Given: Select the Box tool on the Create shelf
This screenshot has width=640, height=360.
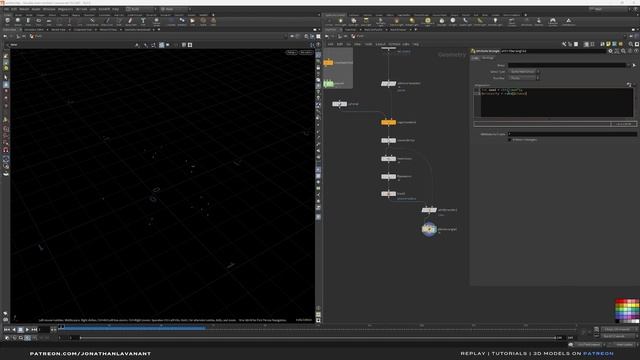Looking at the screenshot, I should (7, 21).
